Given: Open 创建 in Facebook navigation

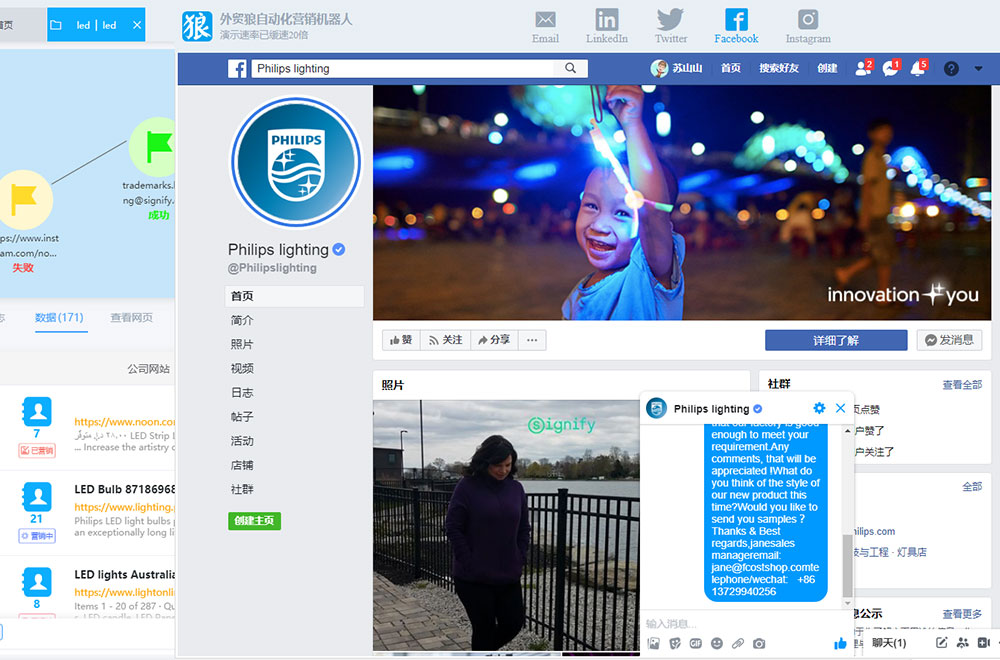Looking at the screenshot, I should point(827,68).
